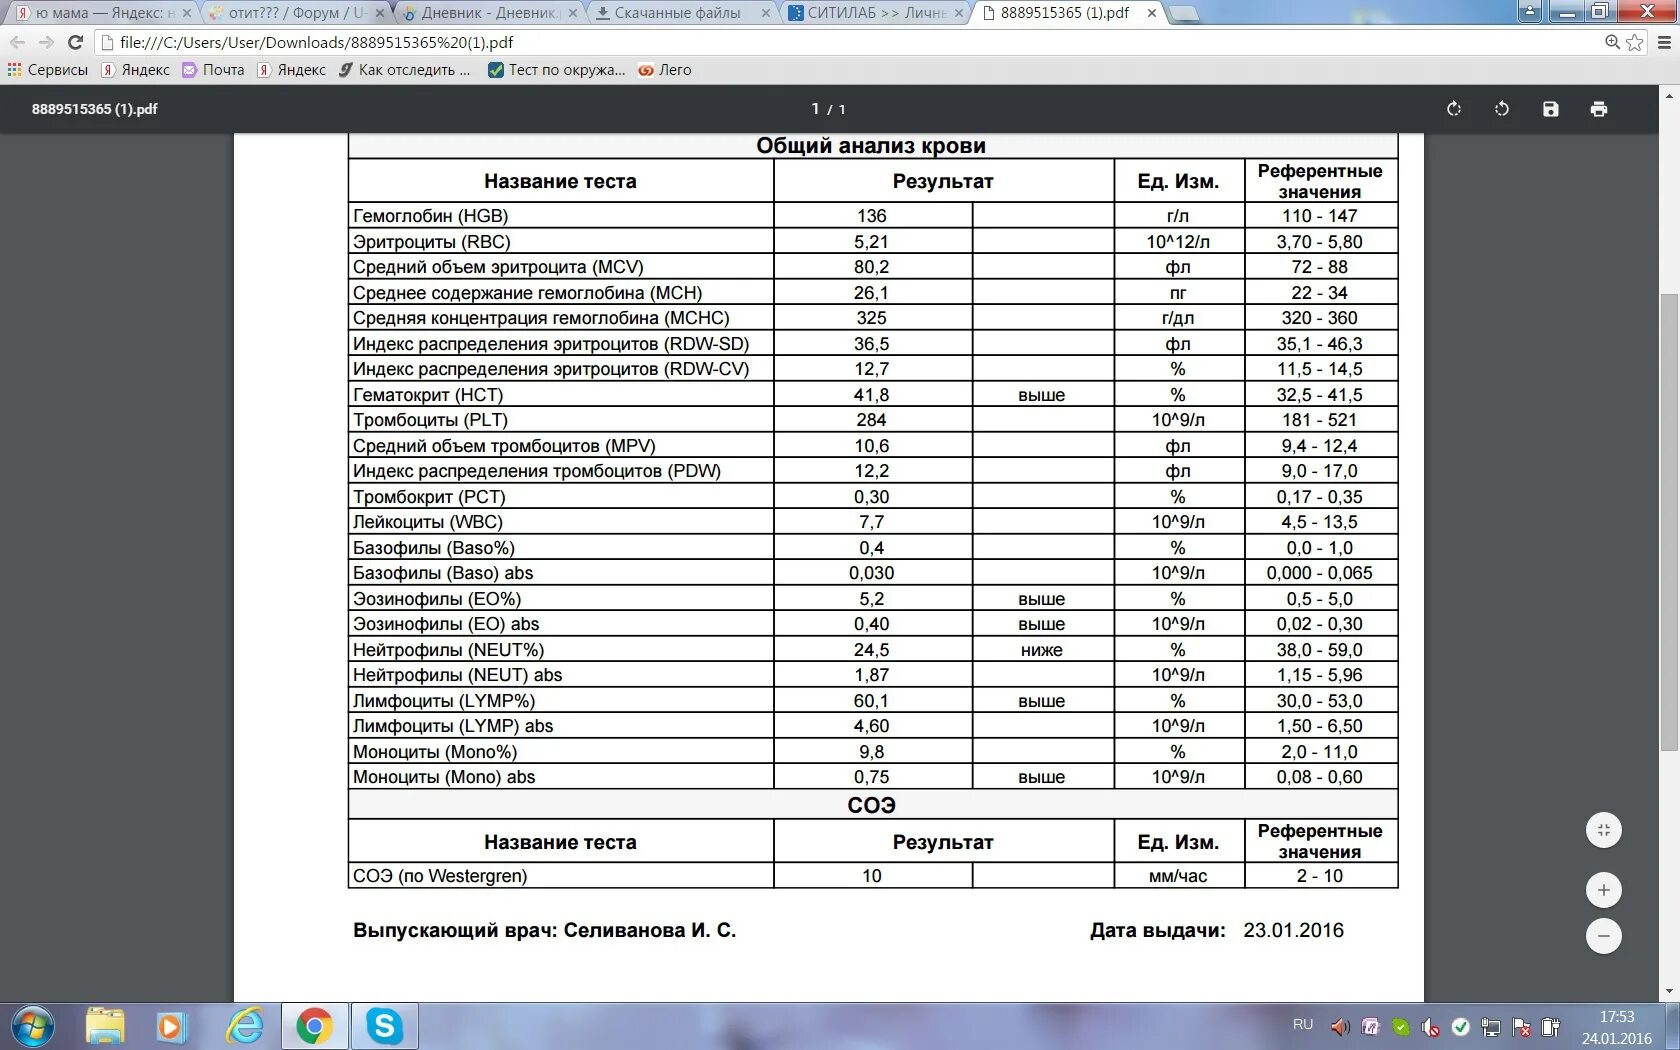The width and height of the screenshot is (1680, 1050).
Task: Click the scrollbar down arrow
Action: click(x=1669, y=993)
